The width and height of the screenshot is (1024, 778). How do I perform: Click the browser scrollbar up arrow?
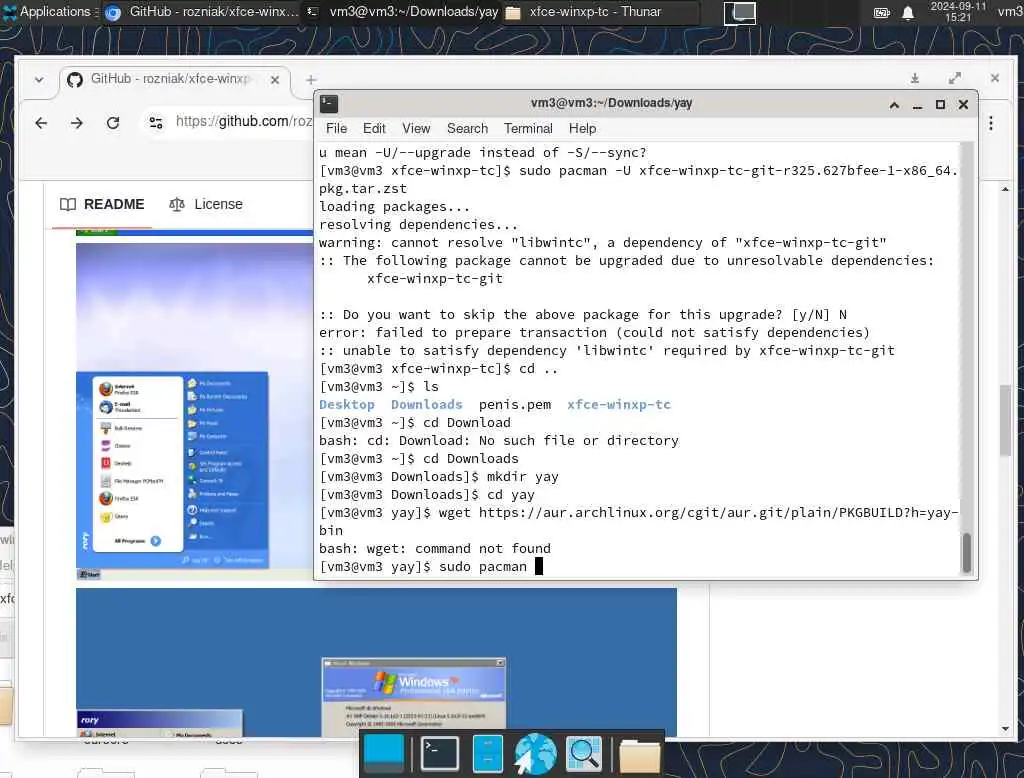click(1005, 189)
